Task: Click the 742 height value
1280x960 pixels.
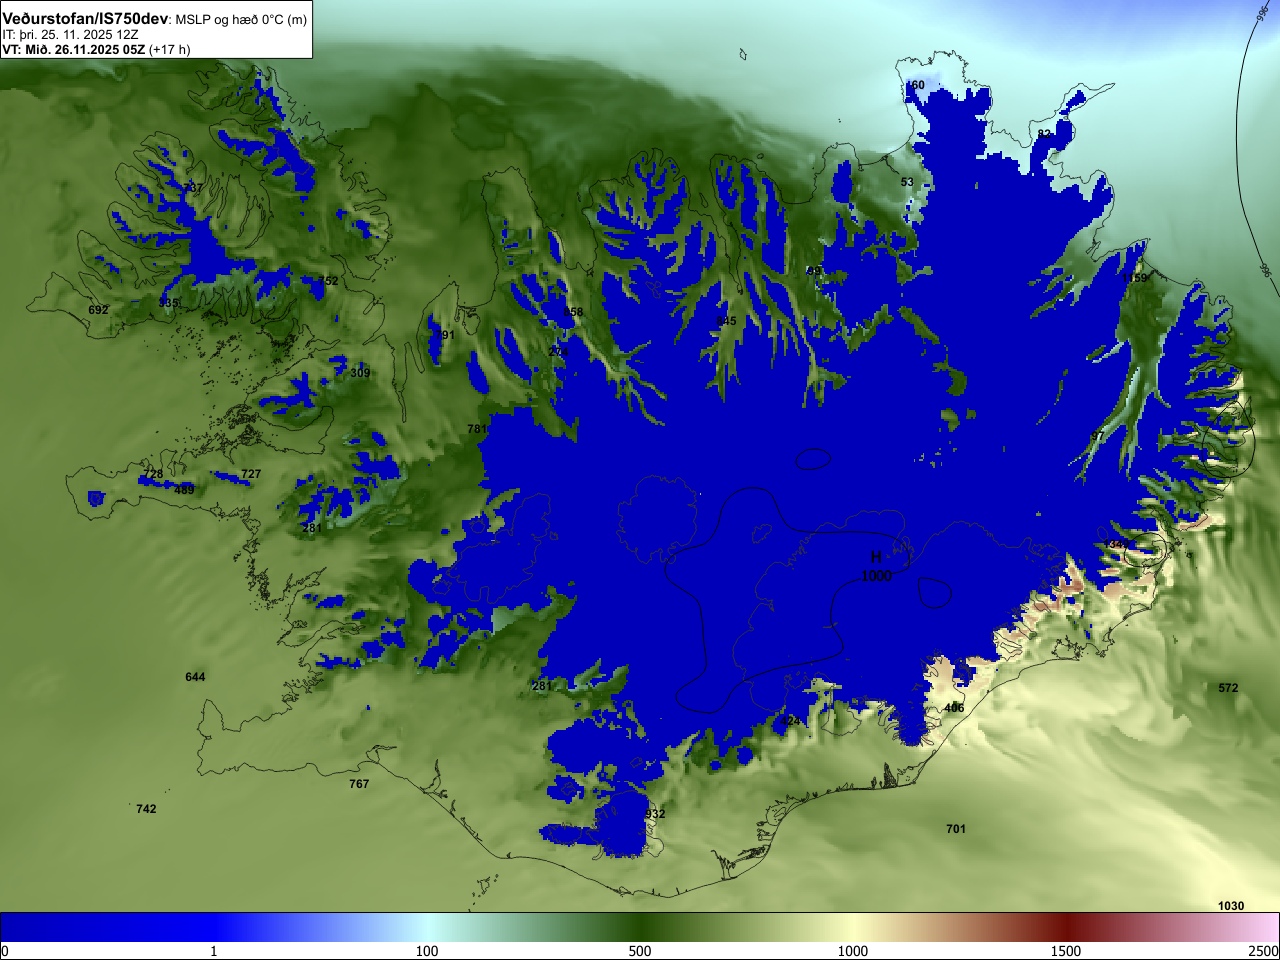Action: pyautogui.click(x=146, y=809)
